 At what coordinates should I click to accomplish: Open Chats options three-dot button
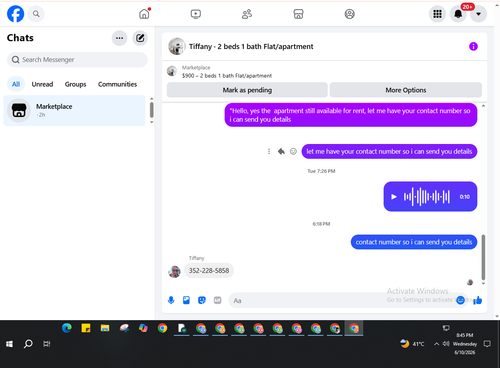coord(119,38)
